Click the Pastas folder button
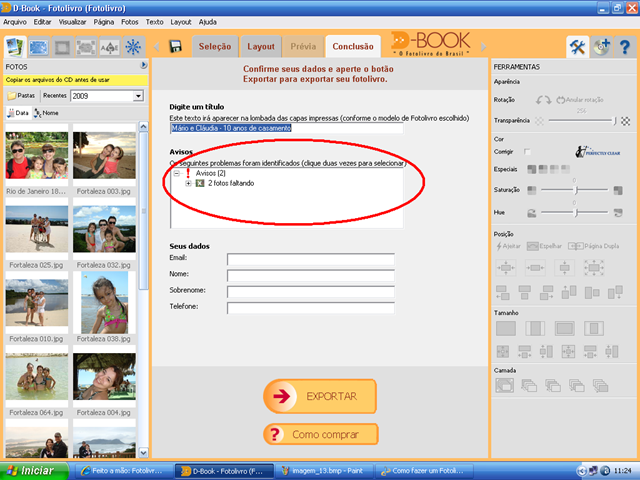The image size is (640, 480). coord(21,96)
